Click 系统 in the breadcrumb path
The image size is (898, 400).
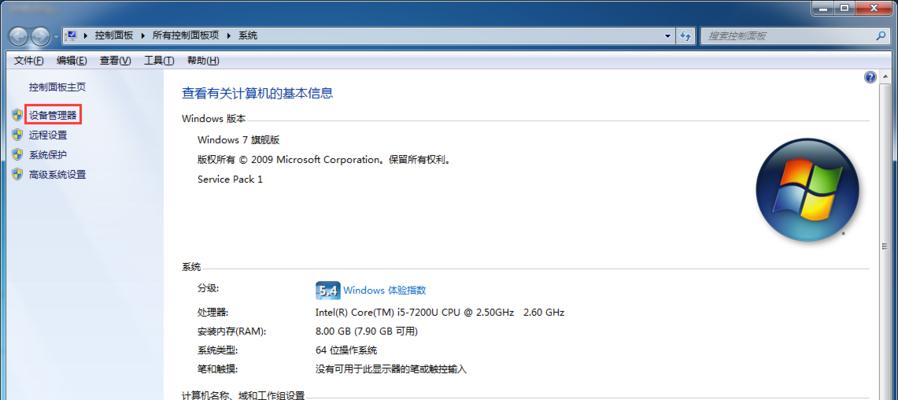(248, 36)
